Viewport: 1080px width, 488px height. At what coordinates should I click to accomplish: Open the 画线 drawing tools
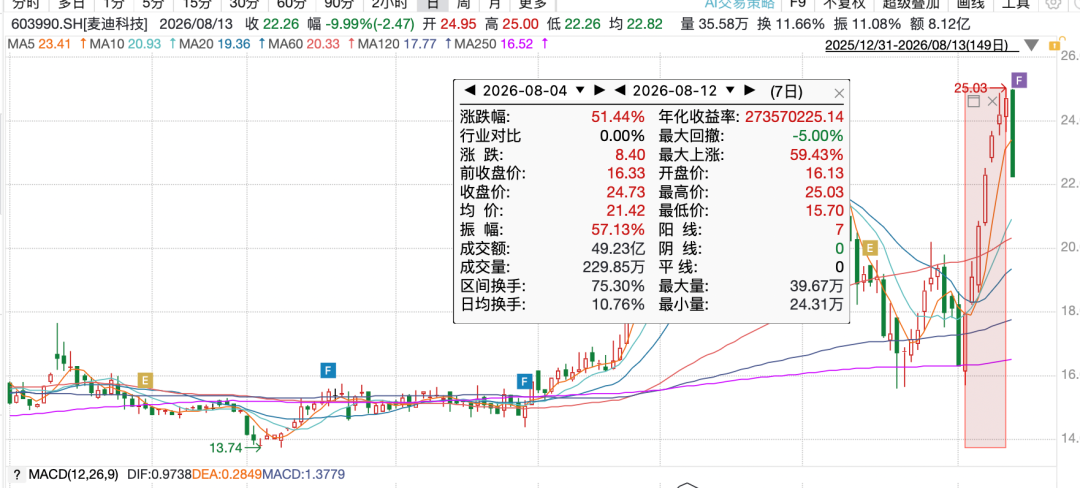coord(971,3)
